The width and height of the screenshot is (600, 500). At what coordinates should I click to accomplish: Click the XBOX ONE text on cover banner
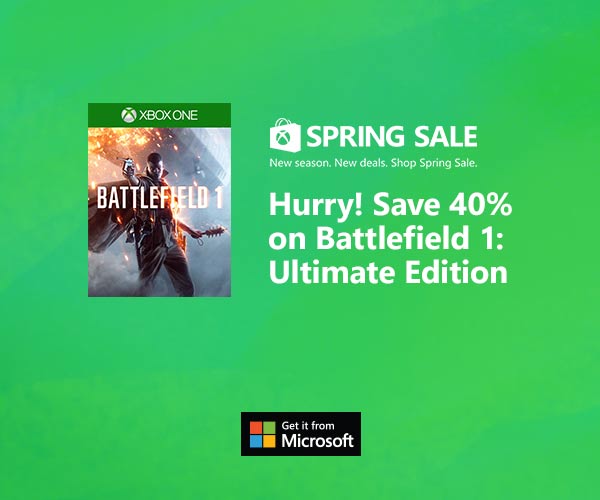168,115
